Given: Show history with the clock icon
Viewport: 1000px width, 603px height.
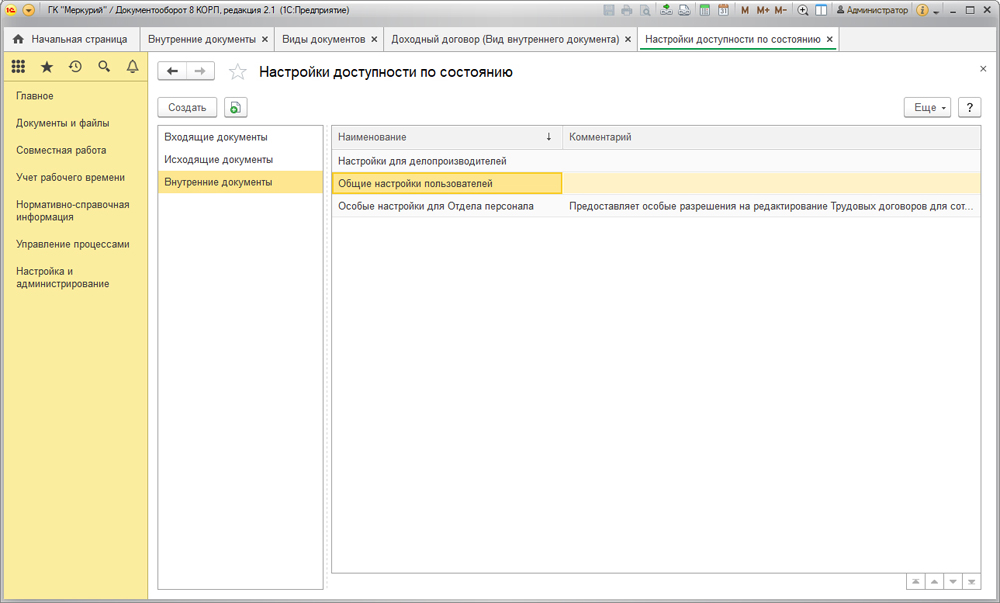Looking at the screenshot, I should (x=75, y=67).
